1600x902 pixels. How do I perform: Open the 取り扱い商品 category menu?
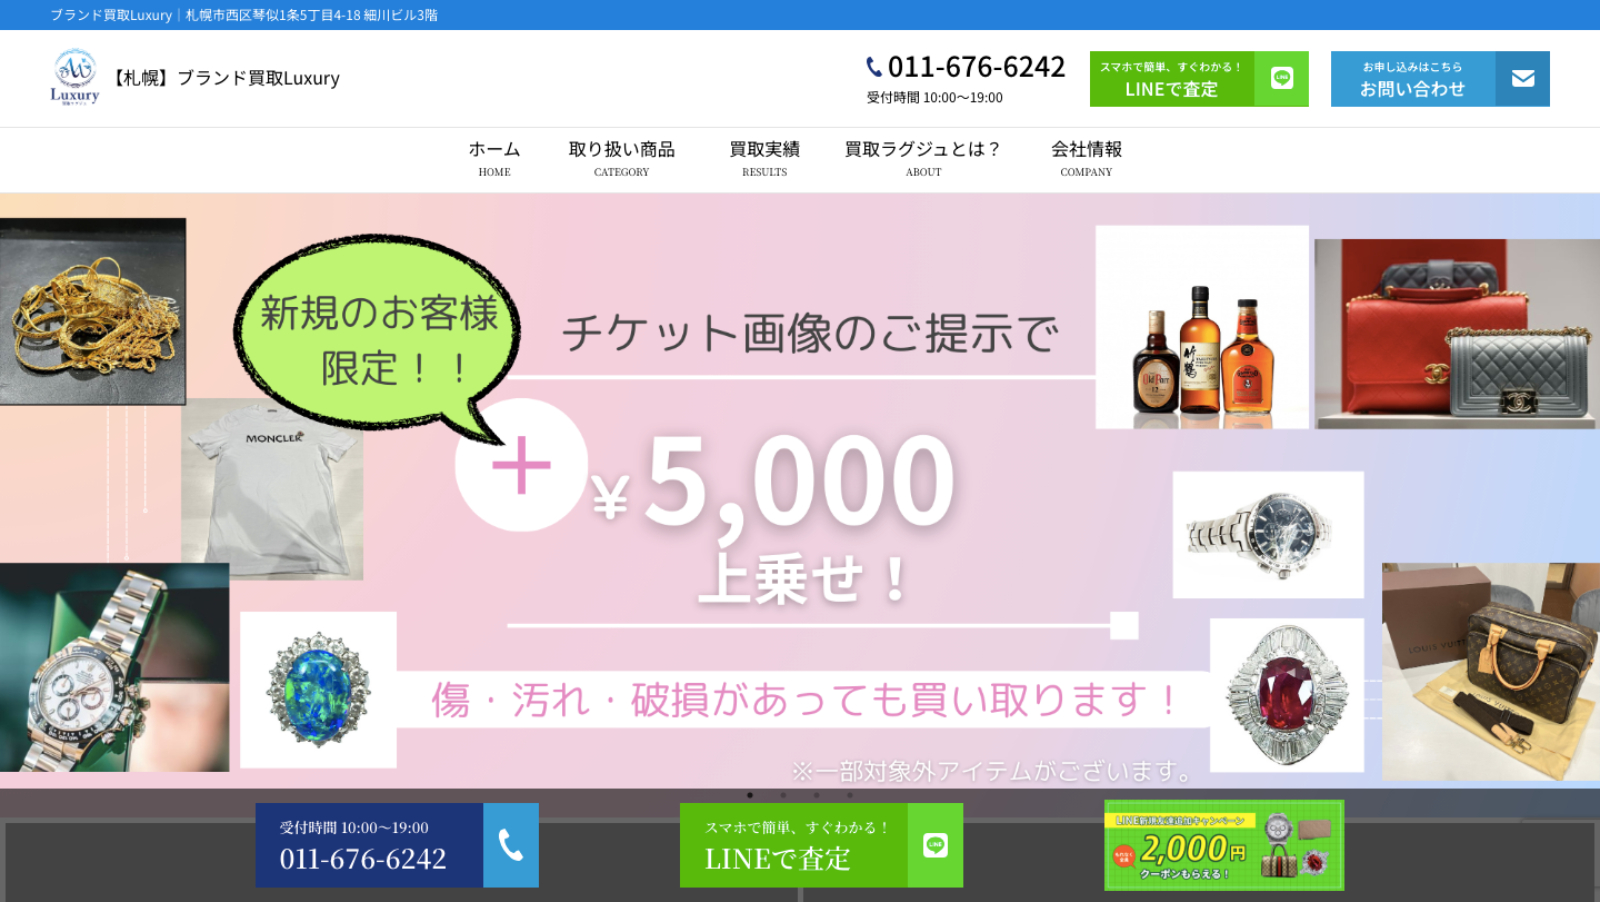pyautogui.click(x=621, y=158)
